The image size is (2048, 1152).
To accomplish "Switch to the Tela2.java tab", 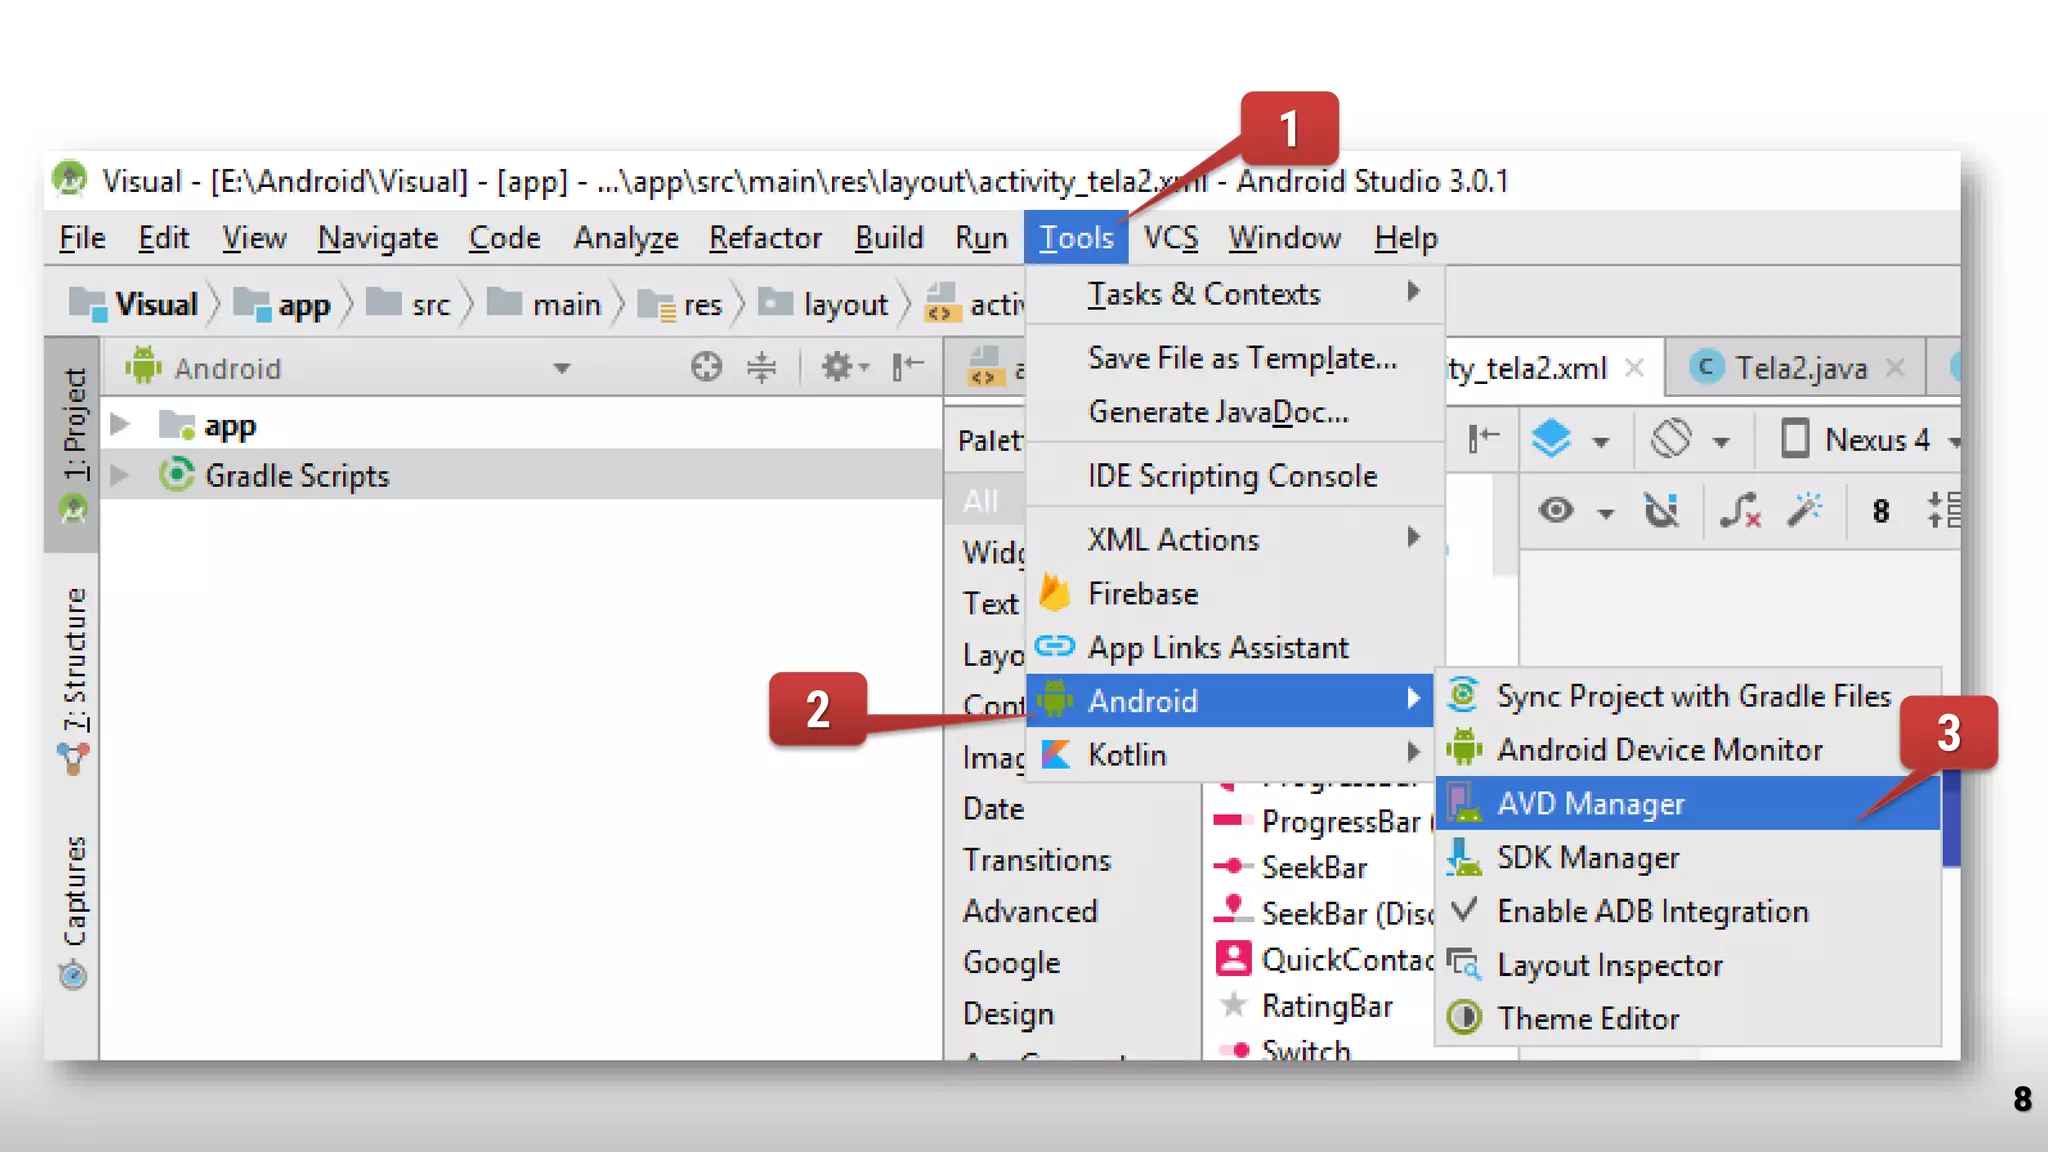I will click(x=1800, y=368).
